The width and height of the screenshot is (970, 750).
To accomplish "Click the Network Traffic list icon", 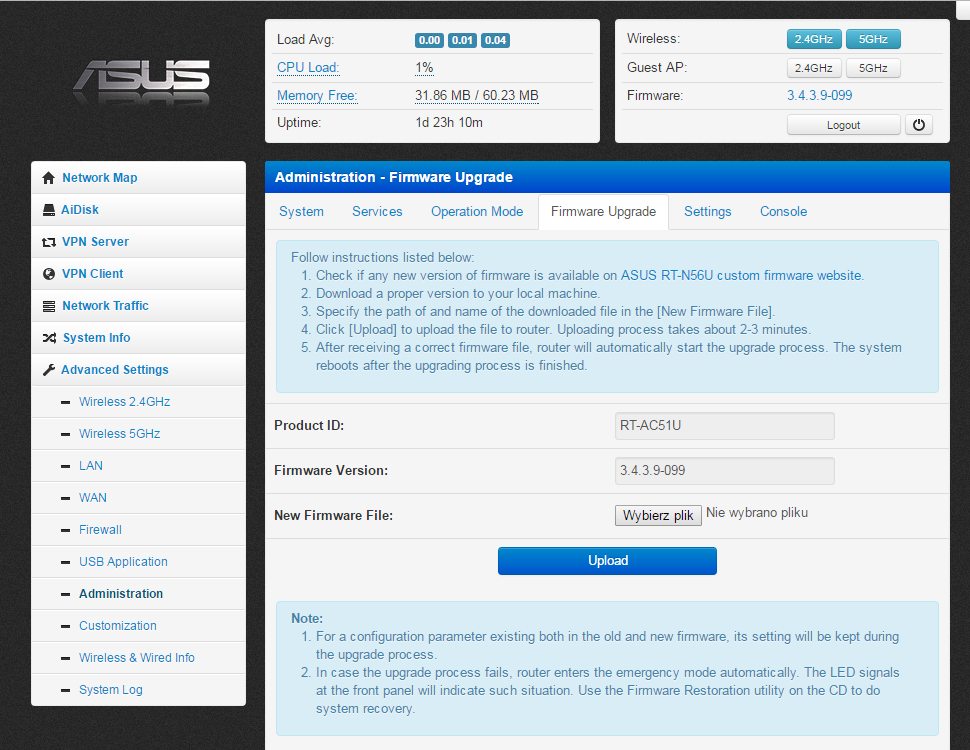I will coord(48,306).
